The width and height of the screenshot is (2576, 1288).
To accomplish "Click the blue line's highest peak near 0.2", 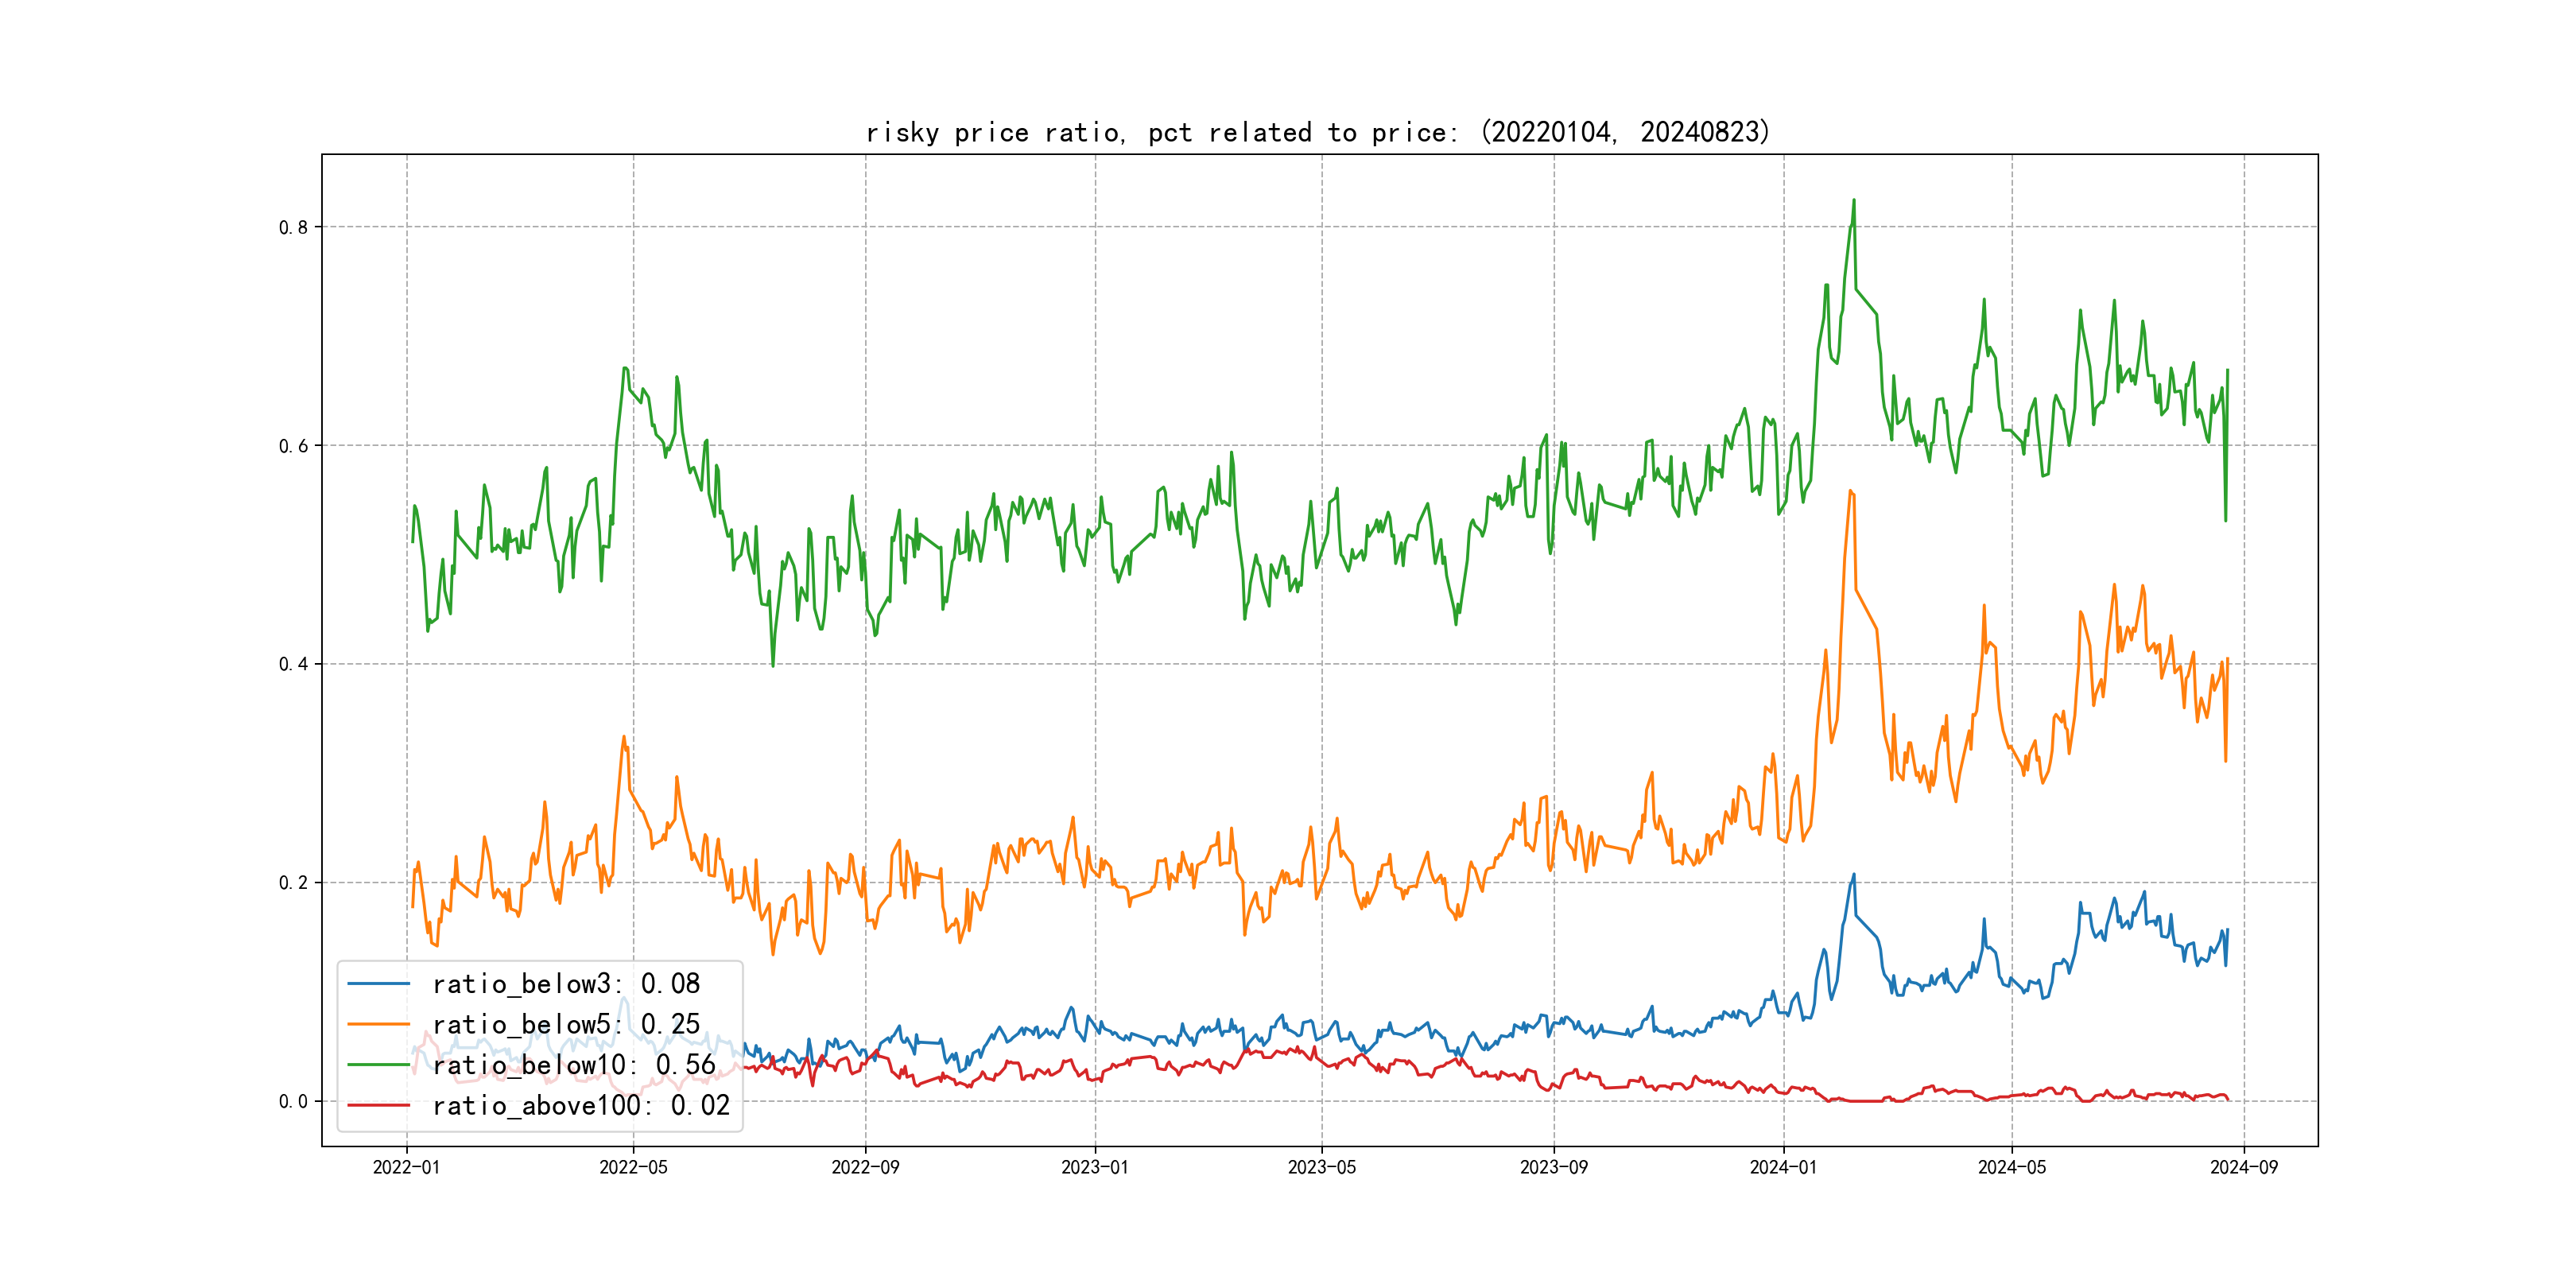I will 1853,875.
